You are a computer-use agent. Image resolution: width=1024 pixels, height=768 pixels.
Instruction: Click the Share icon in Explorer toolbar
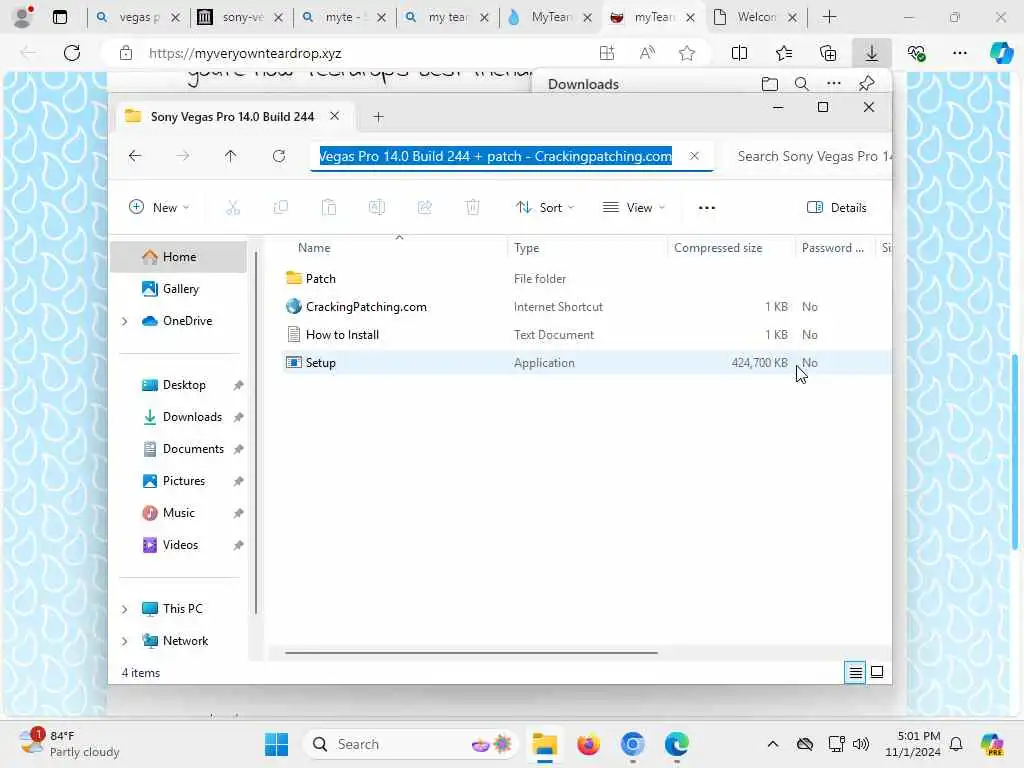click(424, 208)
